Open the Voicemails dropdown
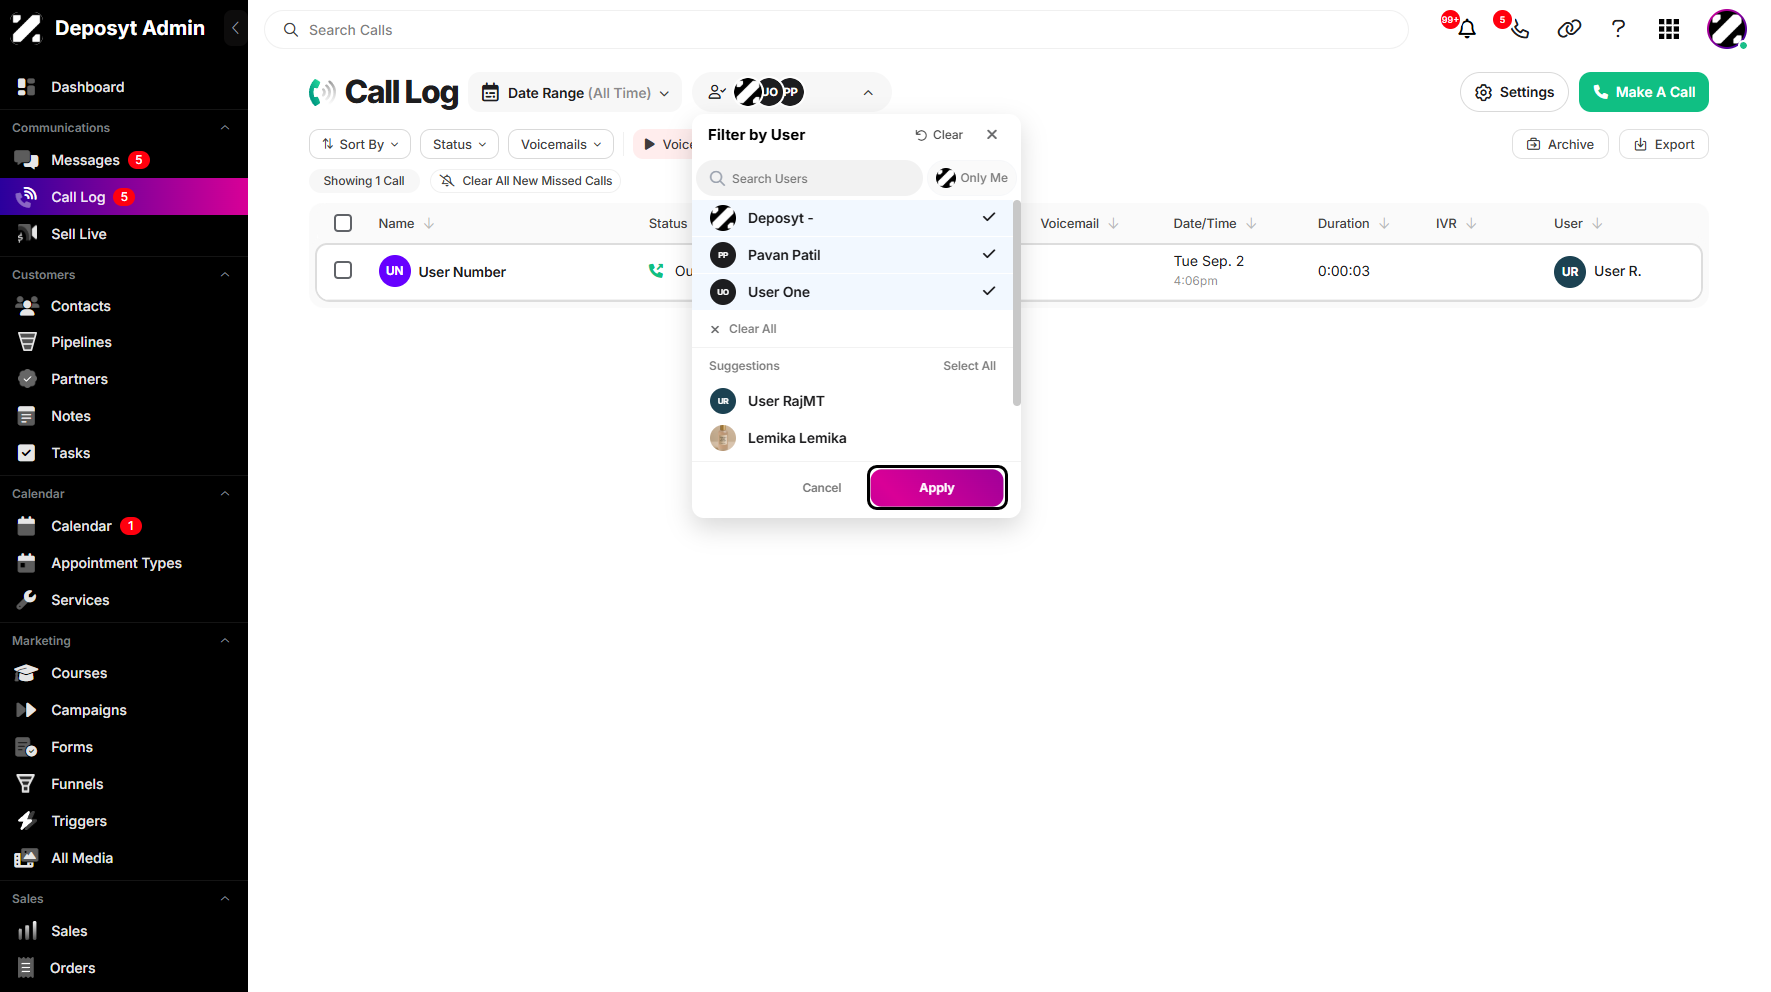 (x=561, y=144)
